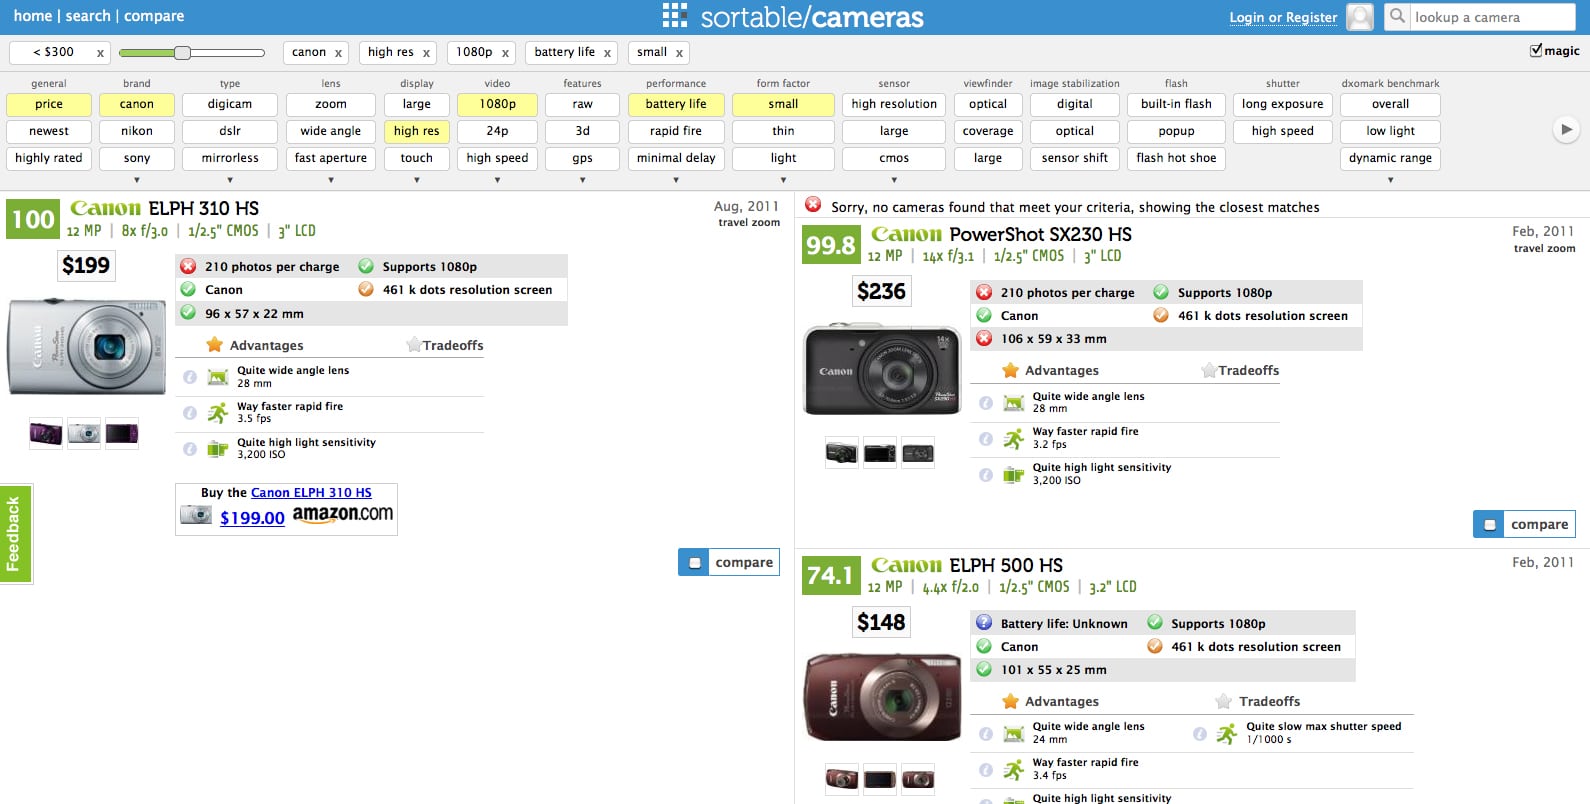1590x804 pixels.
Task: Click the sortable grid logo icon
Action: pyautogui.click(x=674, y=16)
